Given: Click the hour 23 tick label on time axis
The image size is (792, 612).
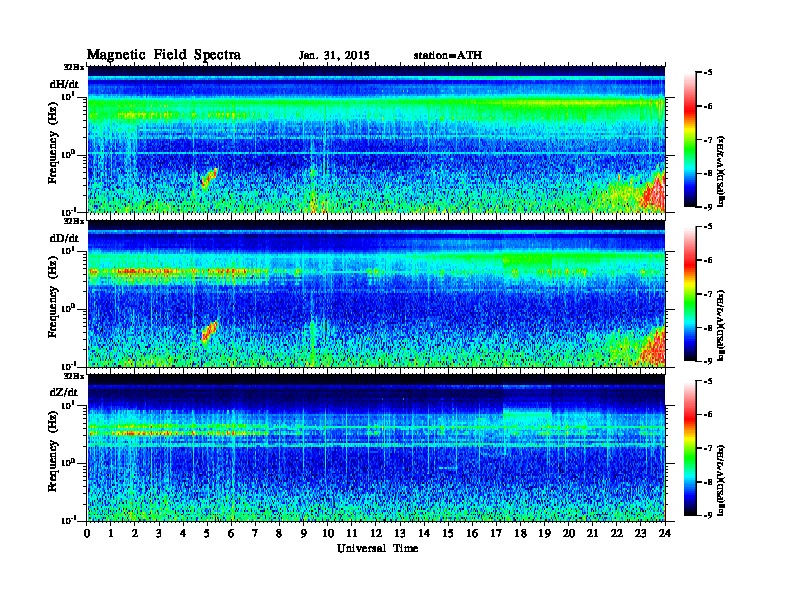Looking at the screenshot, I should click(641, 533).
